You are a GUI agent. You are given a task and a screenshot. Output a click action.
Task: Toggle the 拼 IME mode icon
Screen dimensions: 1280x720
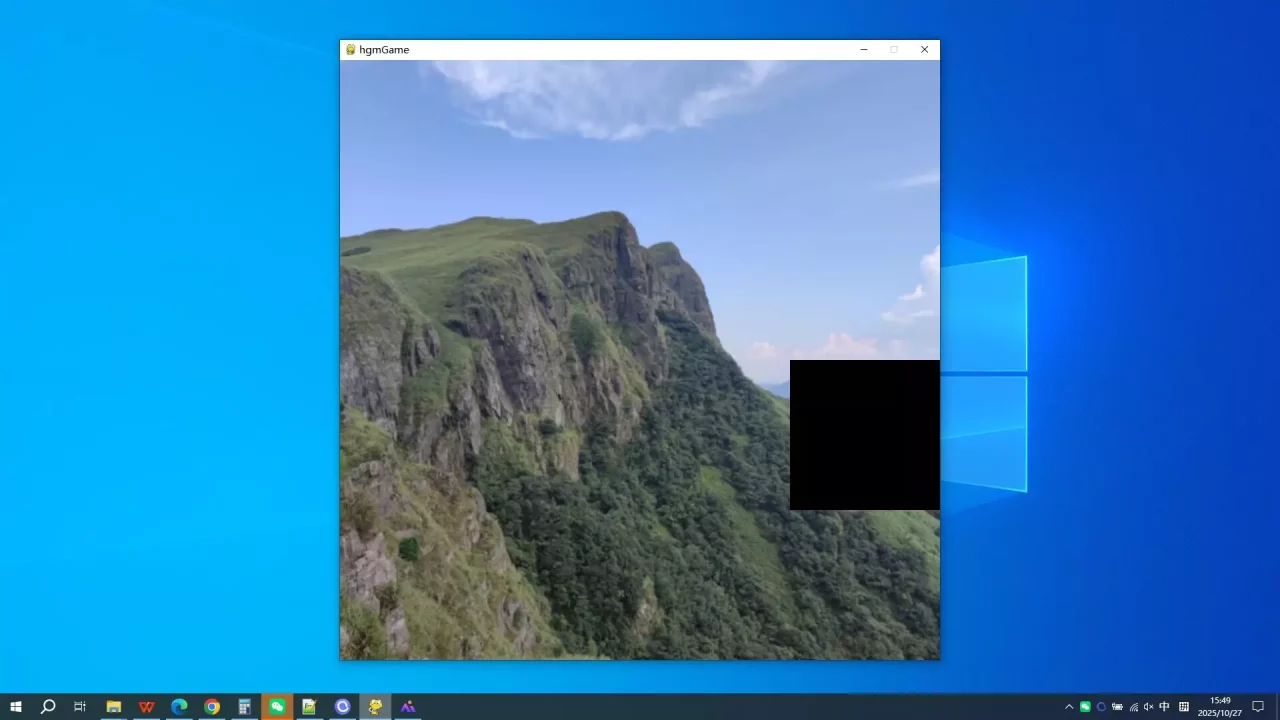[x=1184, y=707]
